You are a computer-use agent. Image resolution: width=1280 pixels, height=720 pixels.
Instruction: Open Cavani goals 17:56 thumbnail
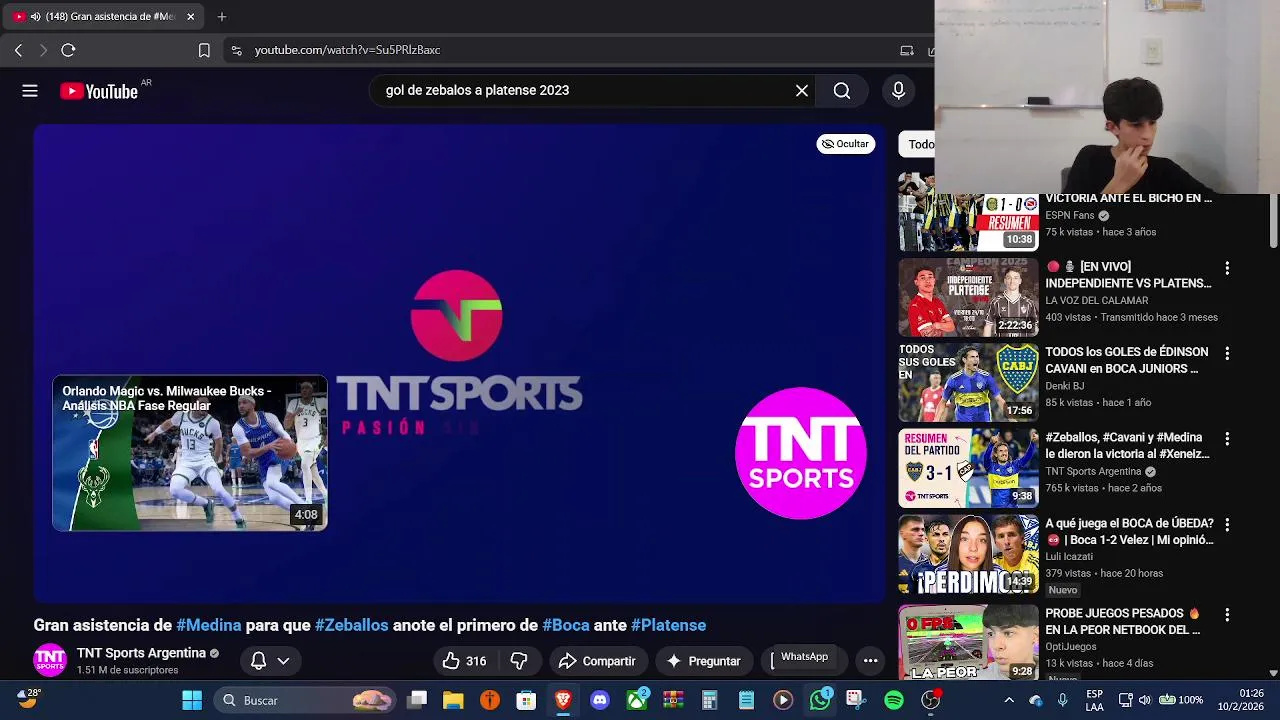[968, 383]
